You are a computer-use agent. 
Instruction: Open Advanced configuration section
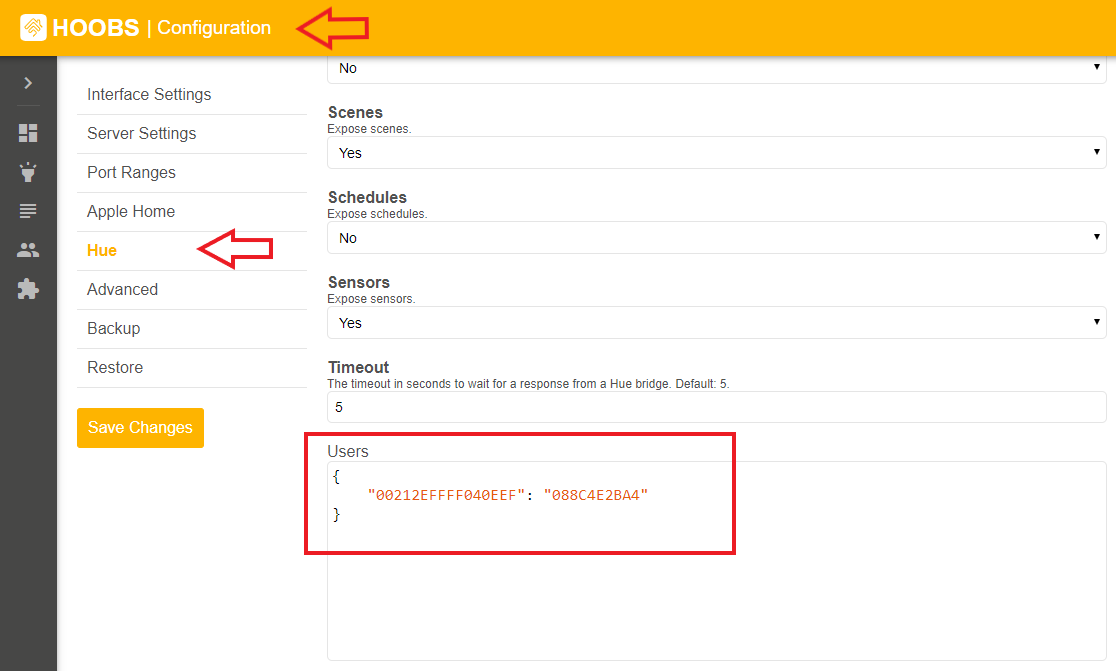click(x=191, y=290)
